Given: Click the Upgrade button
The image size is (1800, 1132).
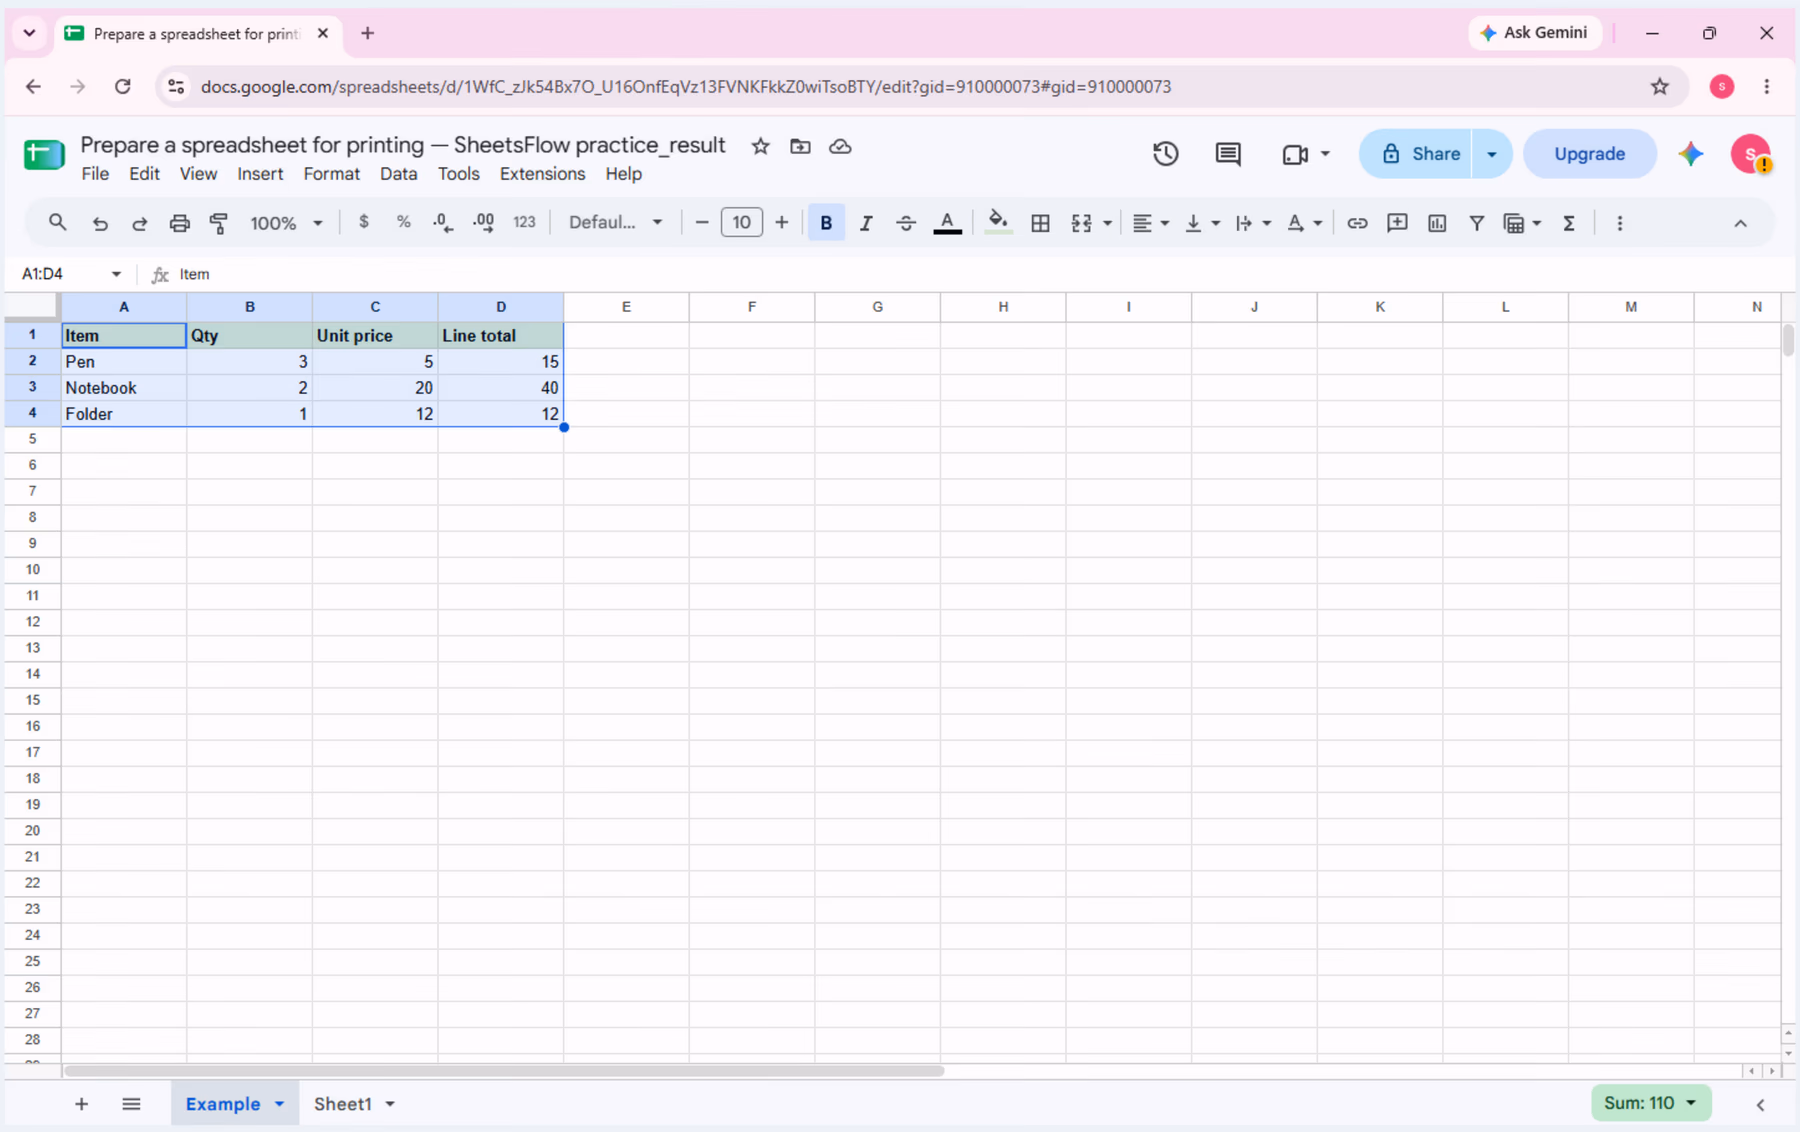Looking at the screenshot, I should pyautogui.click(x=1589, y=154).
